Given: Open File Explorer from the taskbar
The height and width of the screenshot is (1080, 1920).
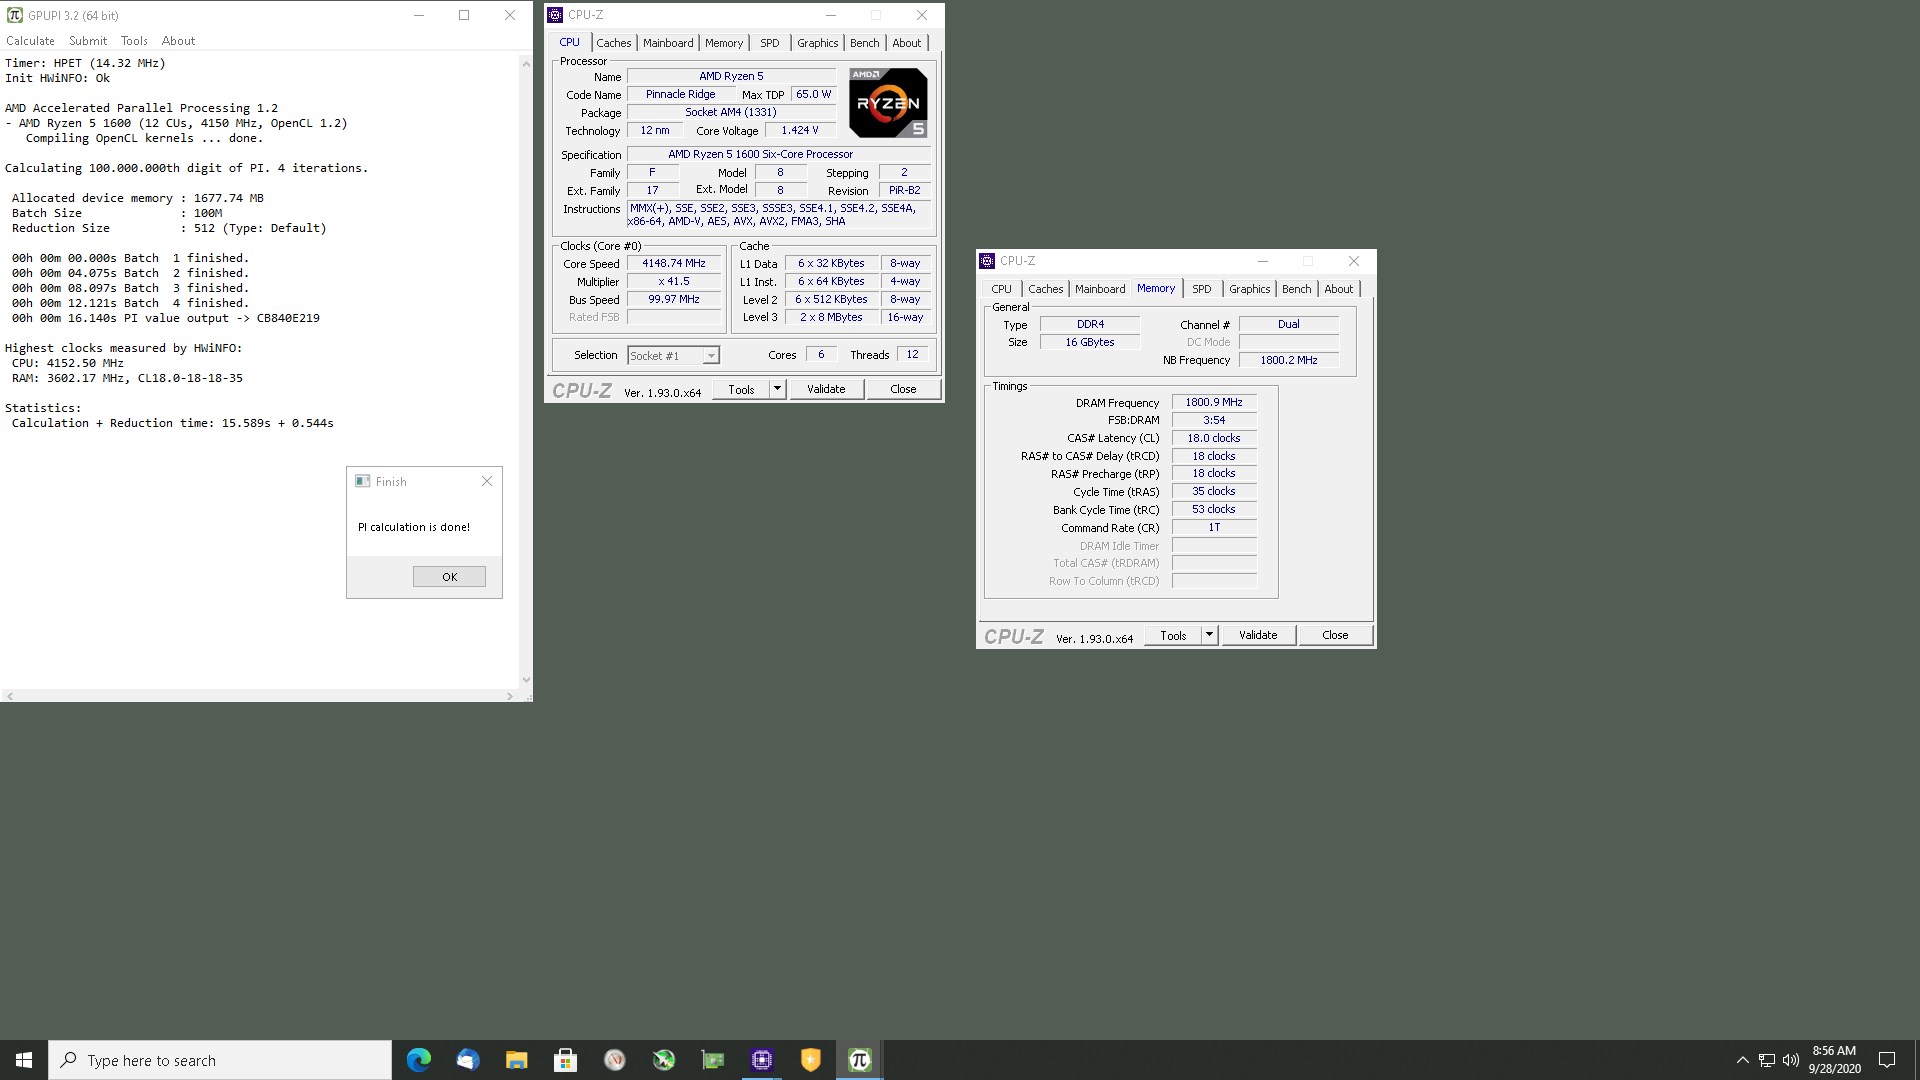Looking at the screenshot, I should (516, 1060).
